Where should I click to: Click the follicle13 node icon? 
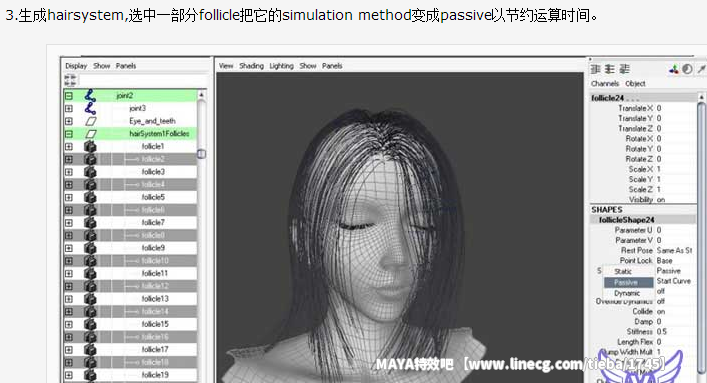tap(90, 299)
